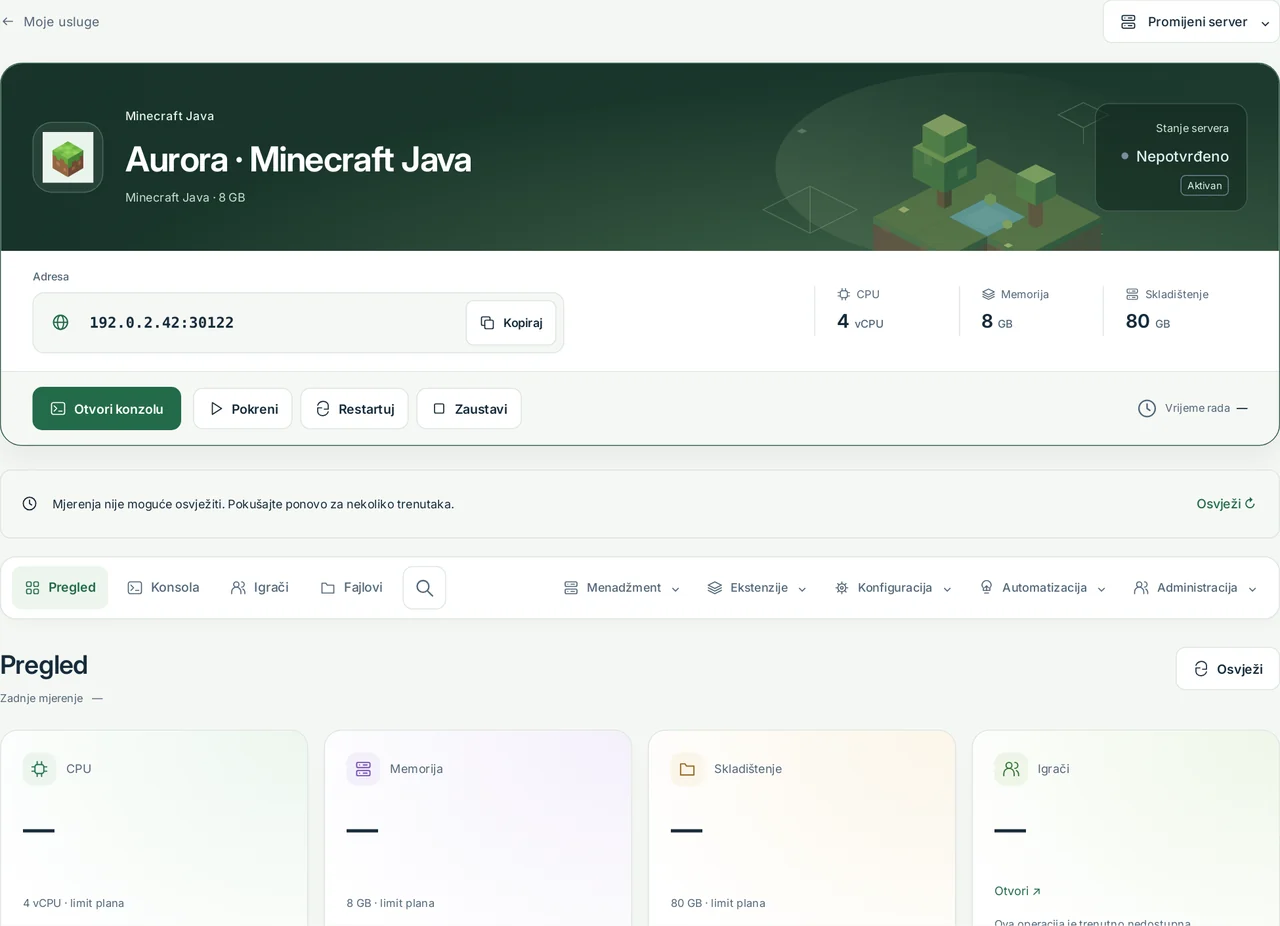
Task: Click the 'Minecraft Java · 8 GB' subtitle
Action: [185, 197]
